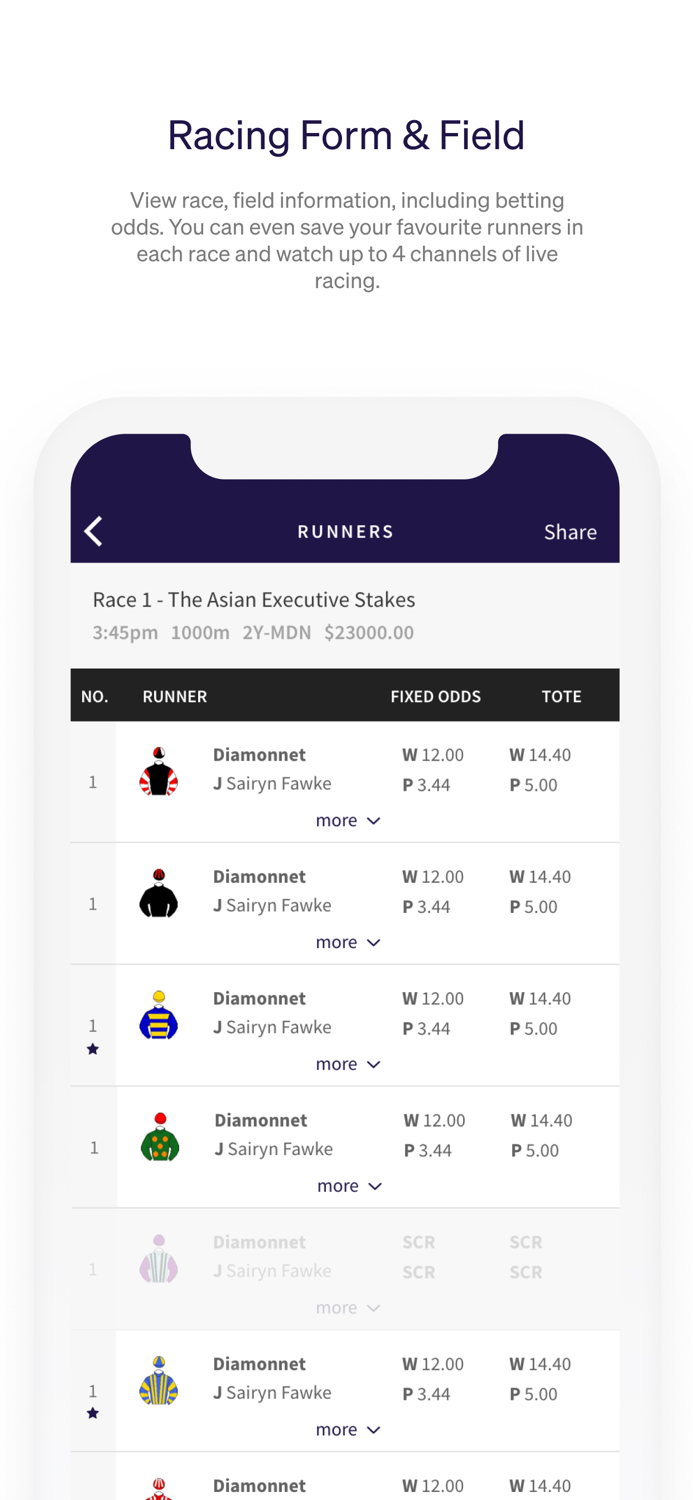This screenshot has height=1500, width=693.
Task: Unfavourite the starred runner six
Action: [92, 1414]
